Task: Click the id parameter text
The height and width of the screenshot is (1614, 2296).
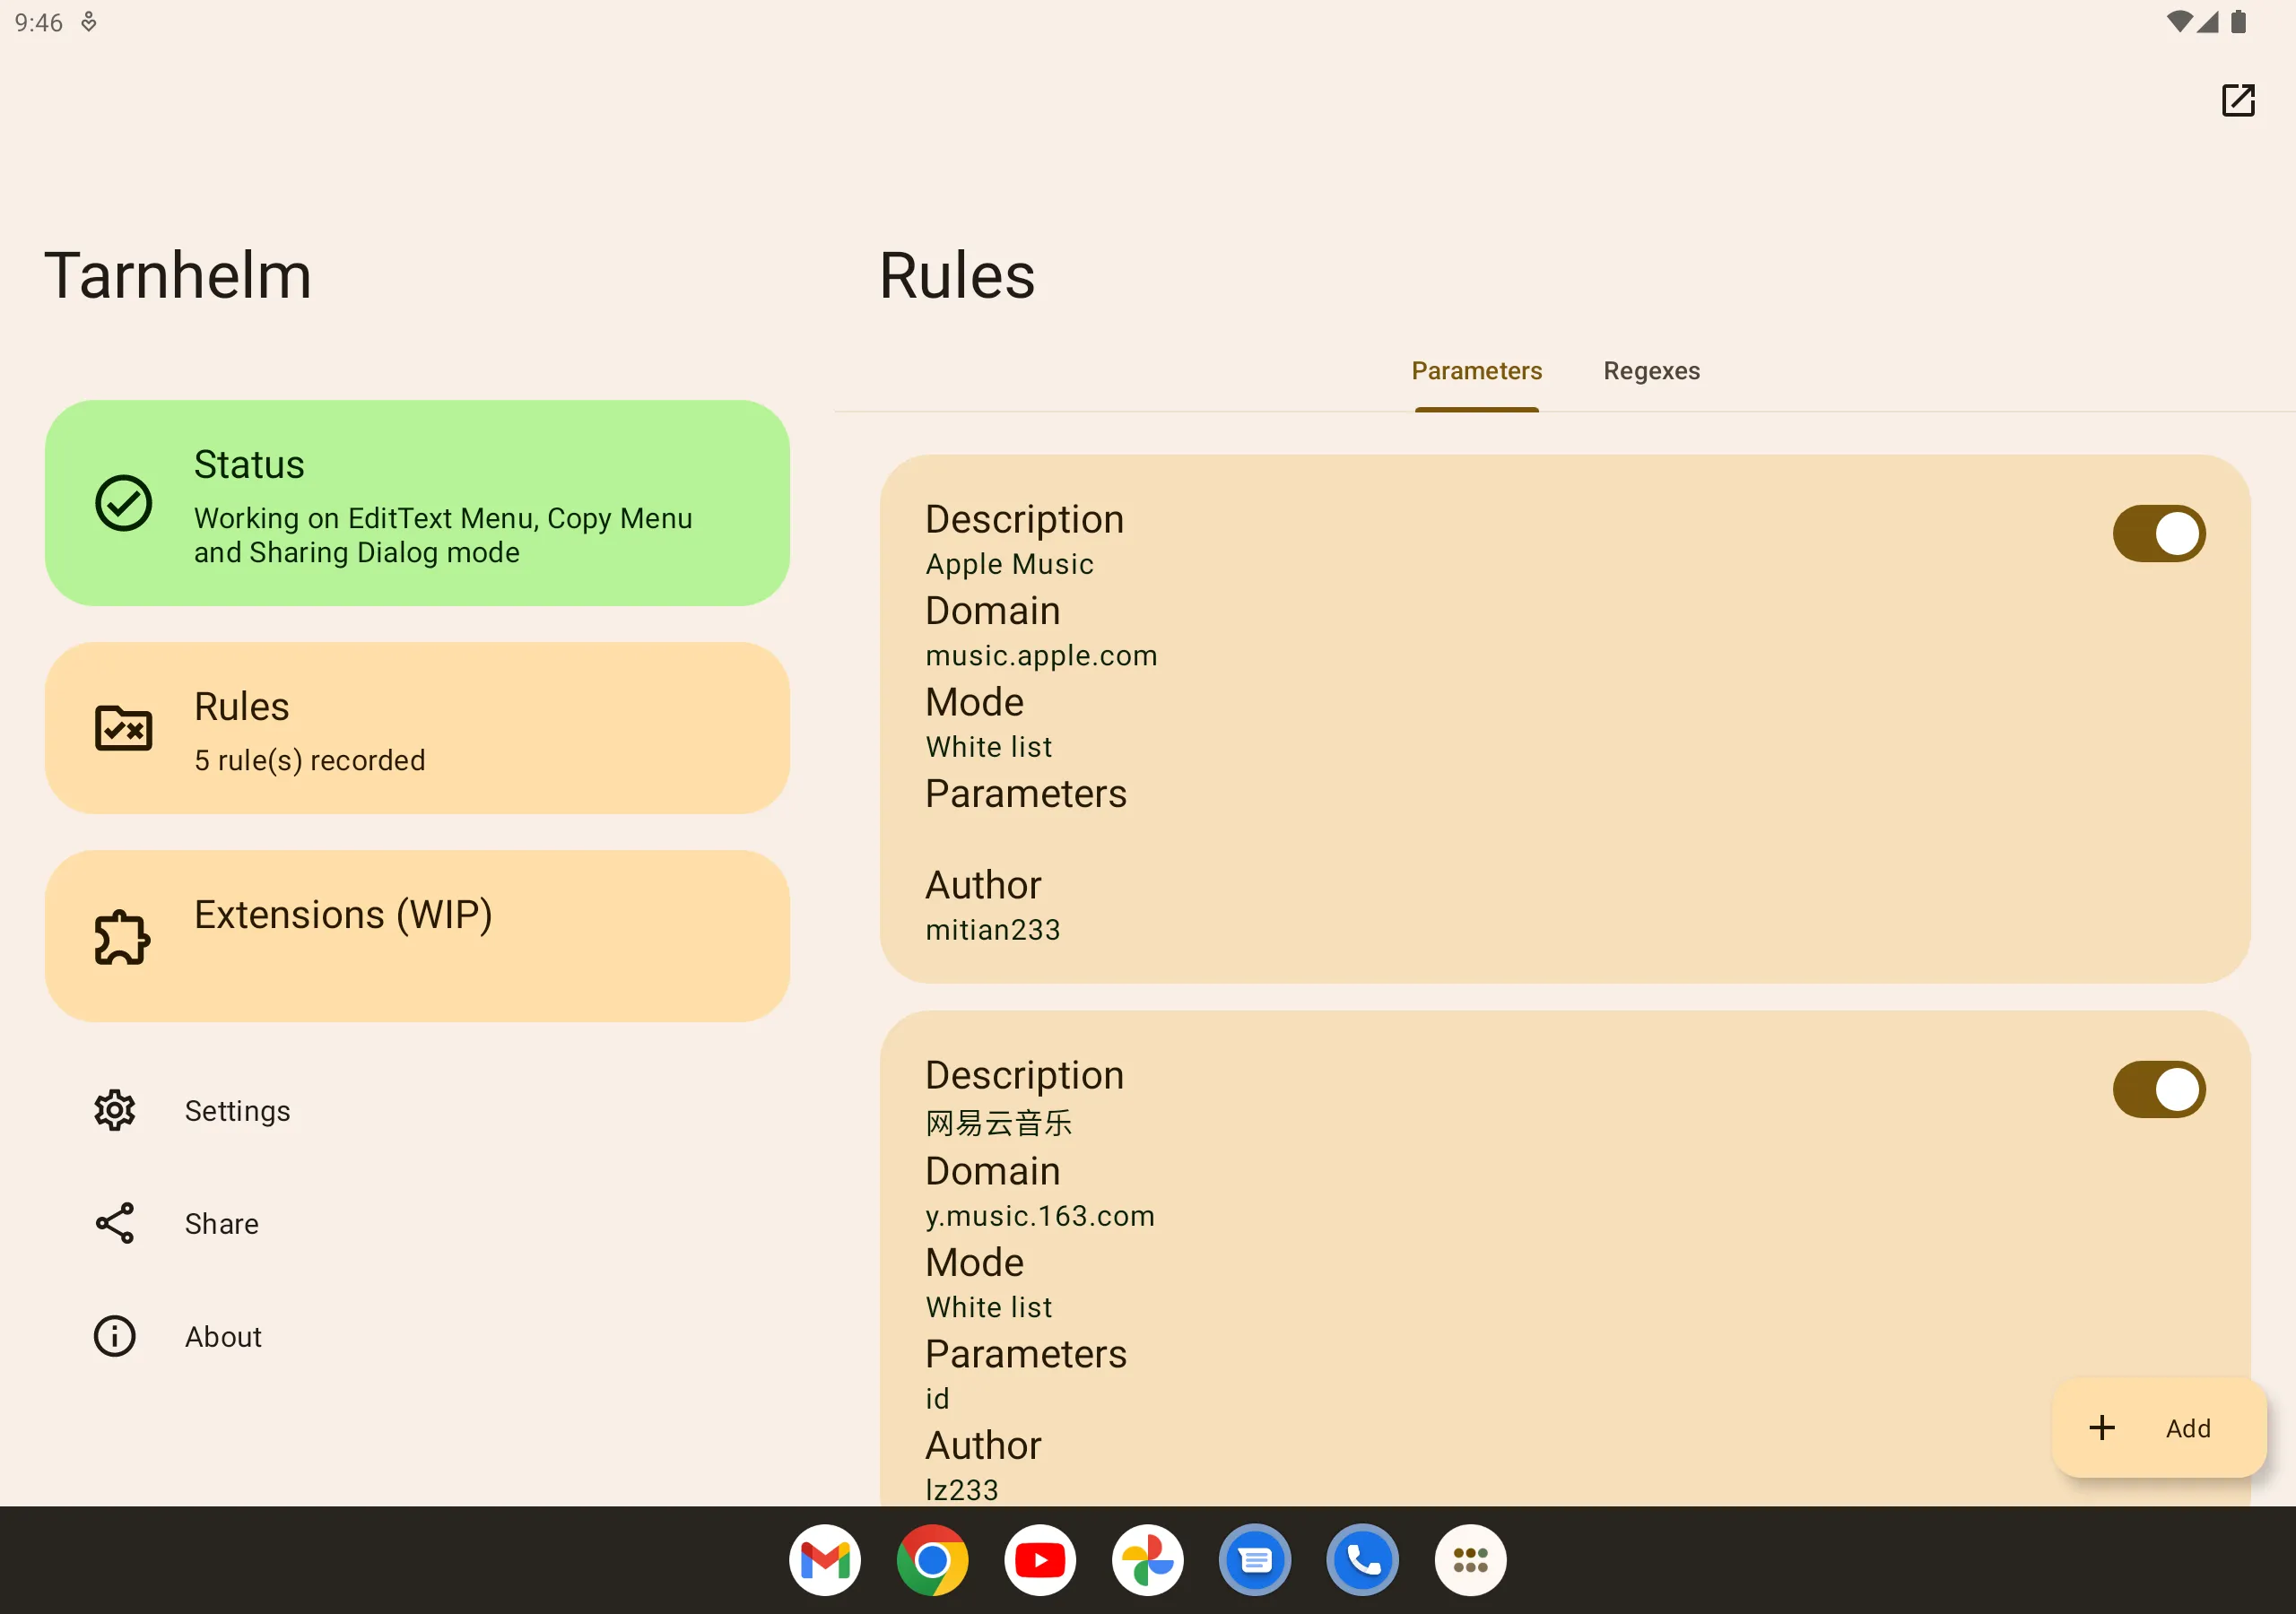Action: (x=937, y=1398)
